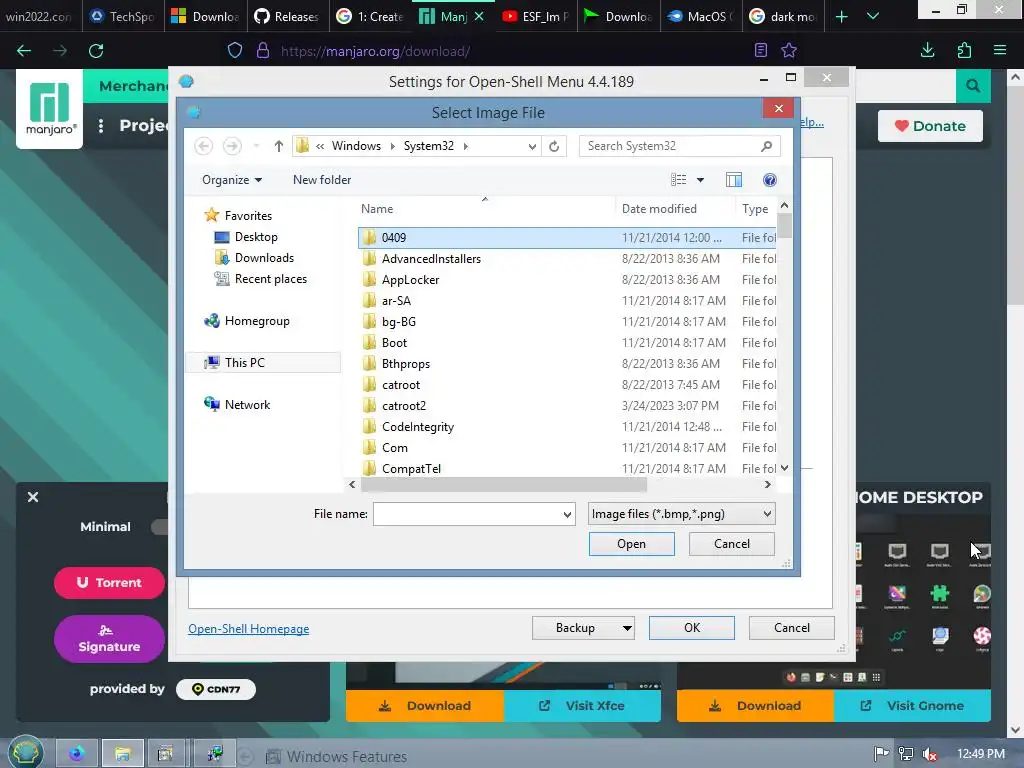Toggle the Minimal switch

coord(159,527)
